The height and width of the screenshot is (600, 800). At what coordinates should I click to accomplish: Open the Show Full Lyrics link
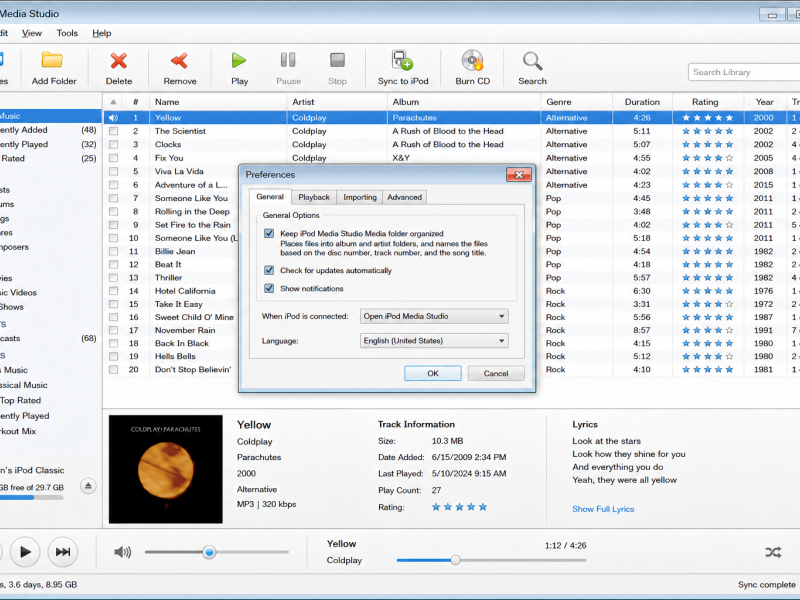(603, 509)
